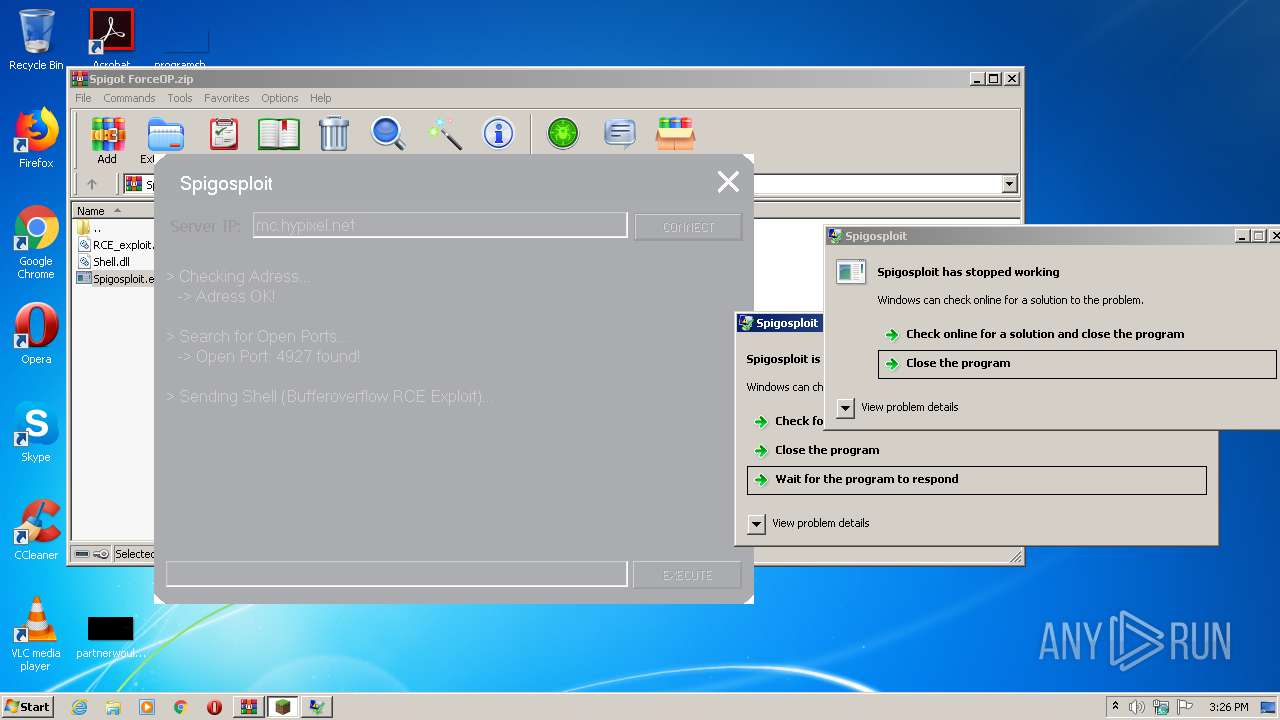This screenshot has width=1280, height=720.
Task: Select the parent folder '..' row
Action: coord(97,228)
